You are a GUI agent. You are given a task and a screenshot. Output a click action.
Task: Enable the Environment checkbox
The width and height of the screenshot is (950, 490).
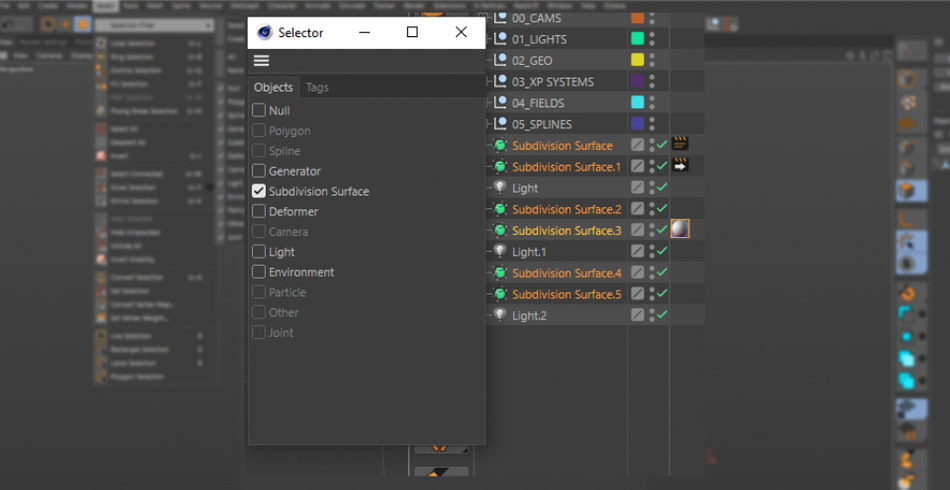tap(259, 272)
